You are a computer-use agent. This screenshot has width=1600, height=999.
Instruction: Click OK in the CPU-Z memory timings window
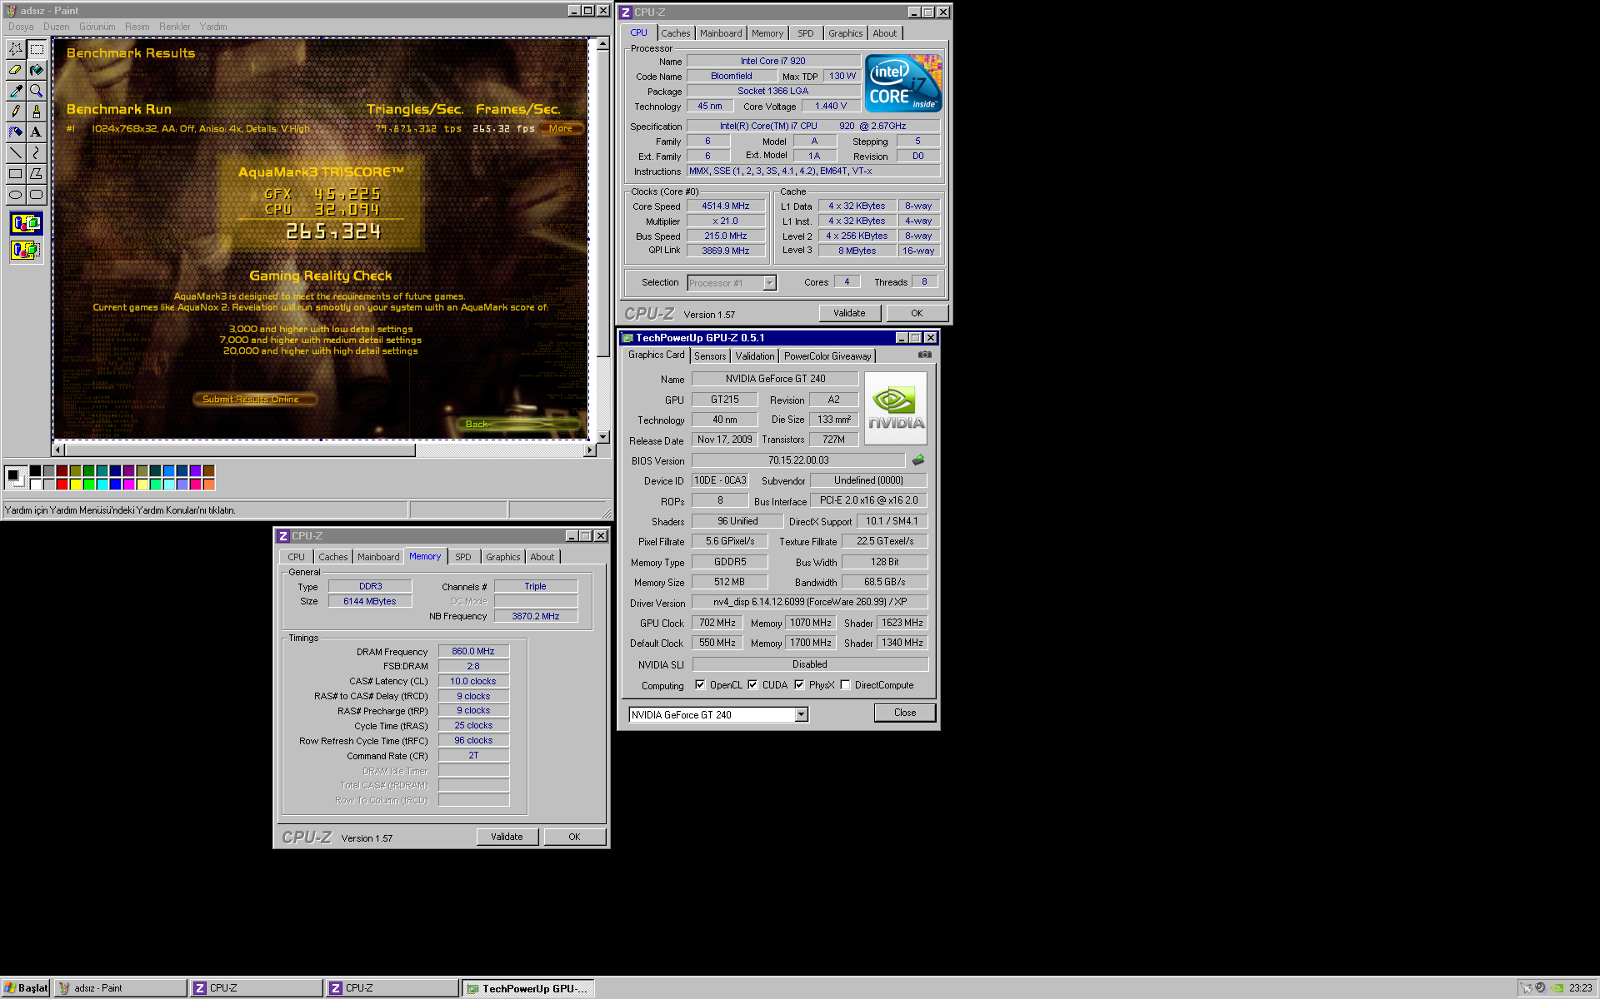(574, 837)
